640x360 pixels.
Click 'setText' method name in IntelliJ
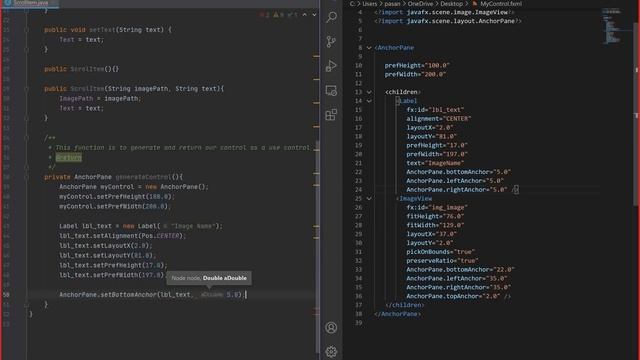(x=102, y=30)
